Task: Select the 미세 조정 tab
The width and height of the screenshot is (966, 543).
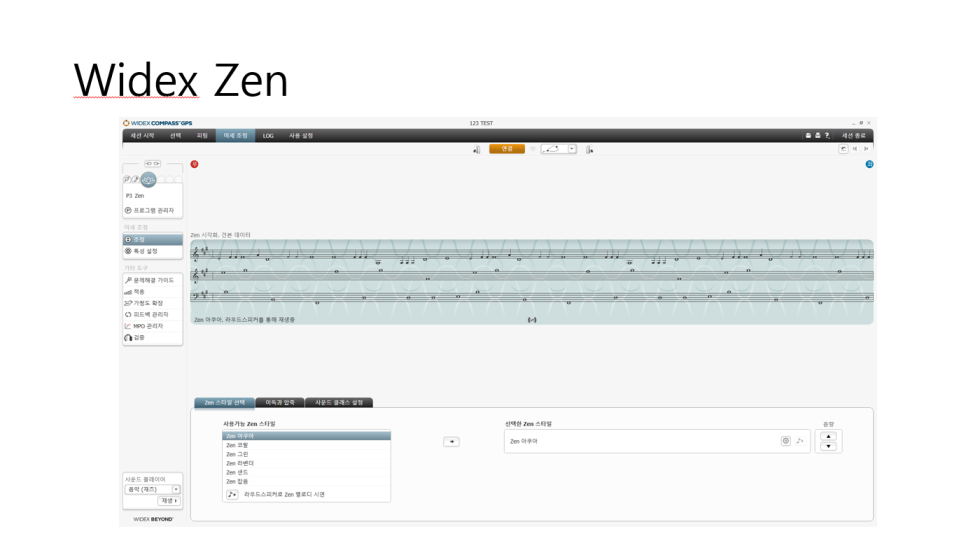Action: 235,136
